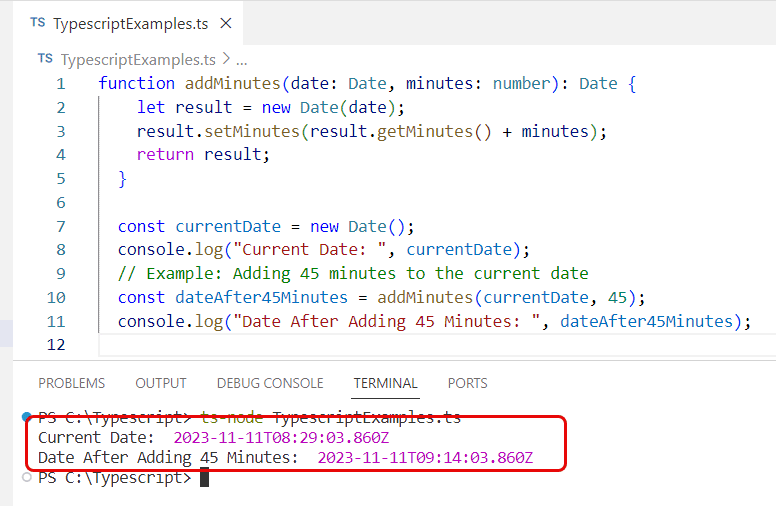
Task: Click getMinutes() on line 3
Action: point(434,131)
